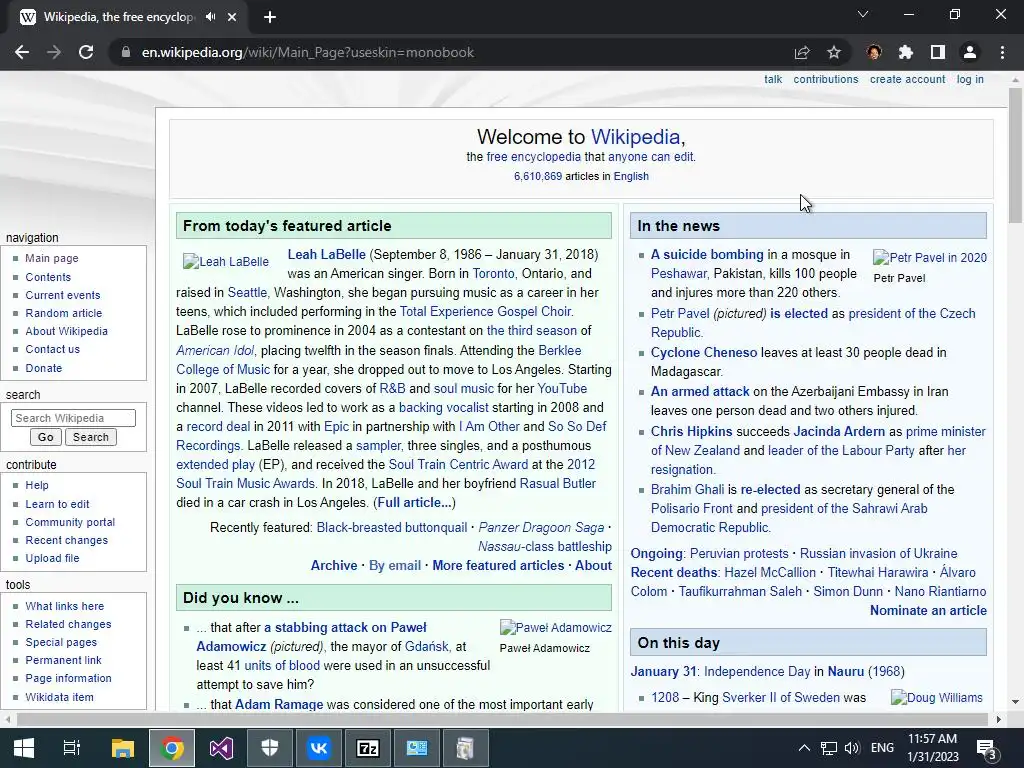Open the Donate link

[44, 368]
